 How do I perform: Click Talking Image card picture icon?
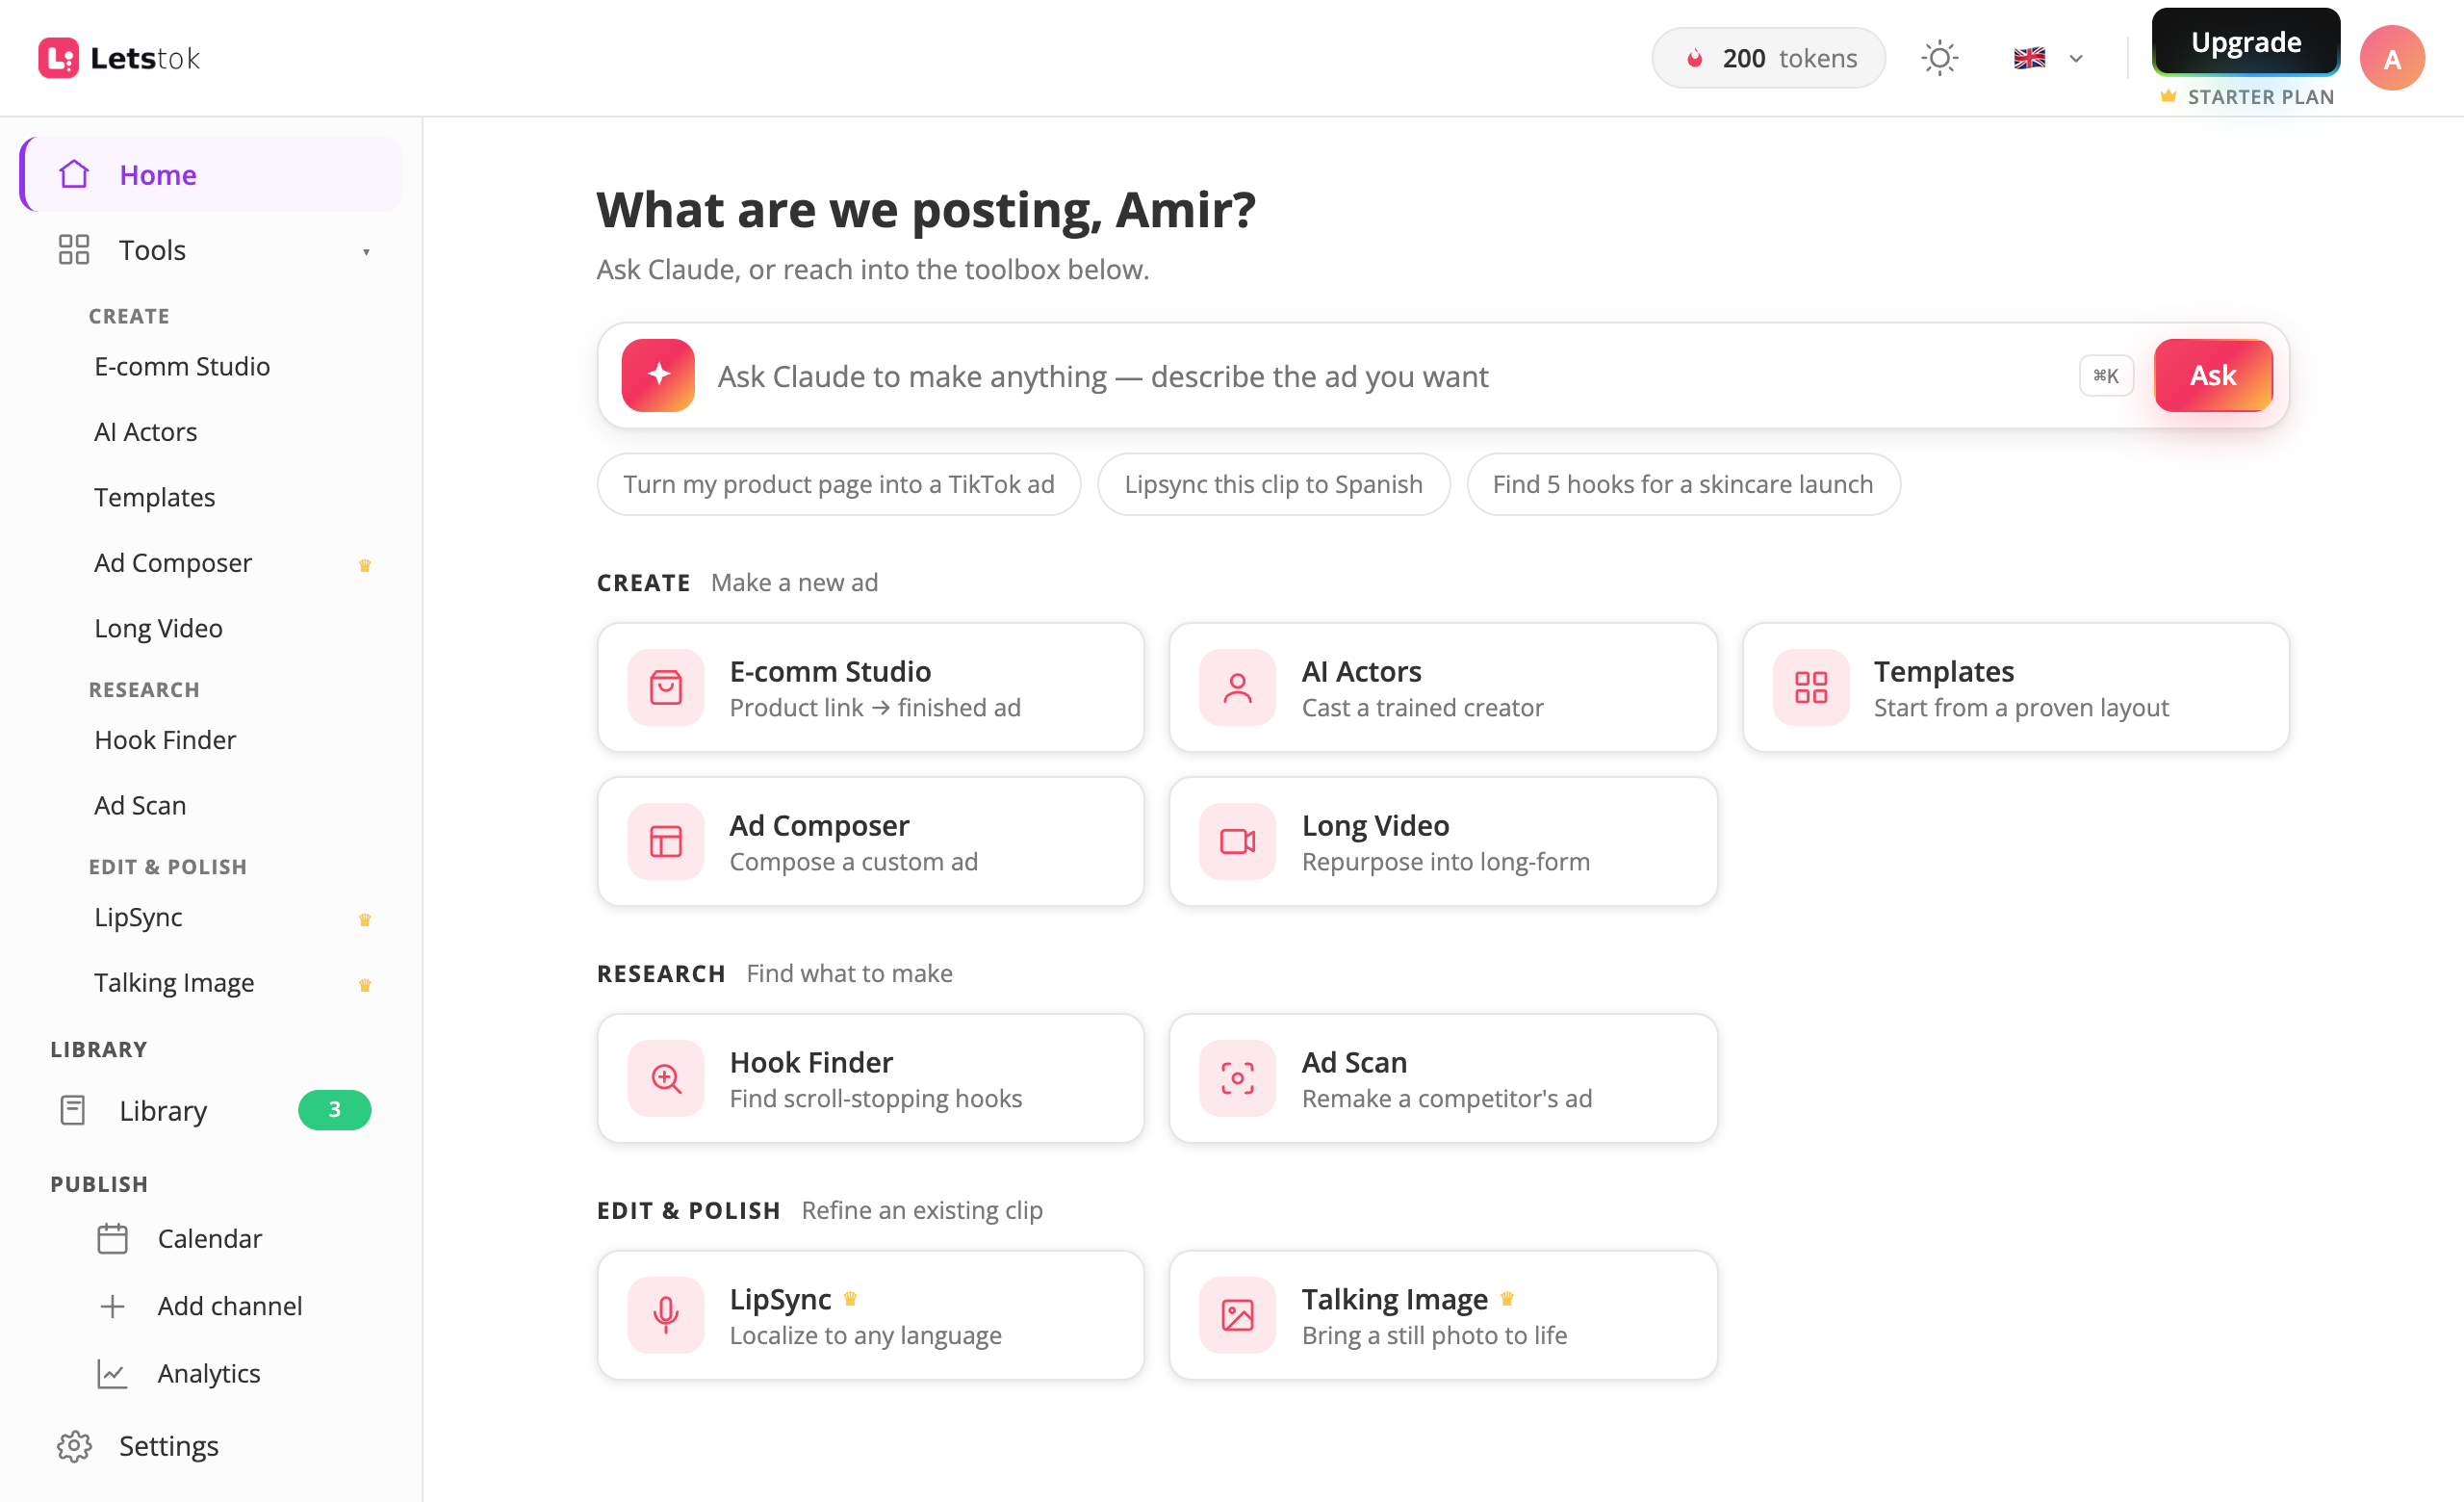click(x=1237, y=1315)
